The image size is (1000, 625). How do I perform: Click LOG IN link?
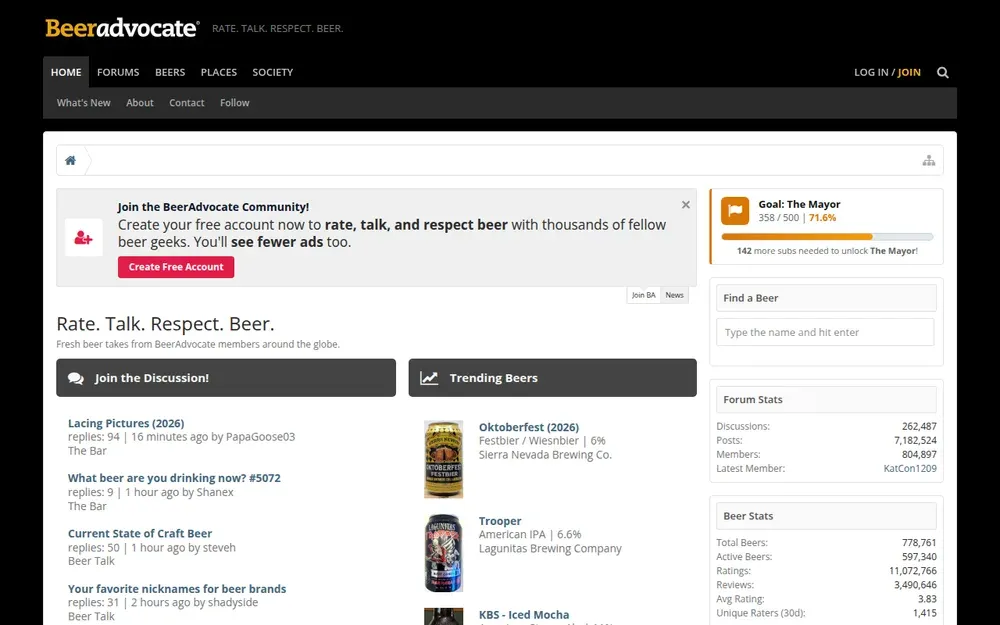(x=871, y=72)
